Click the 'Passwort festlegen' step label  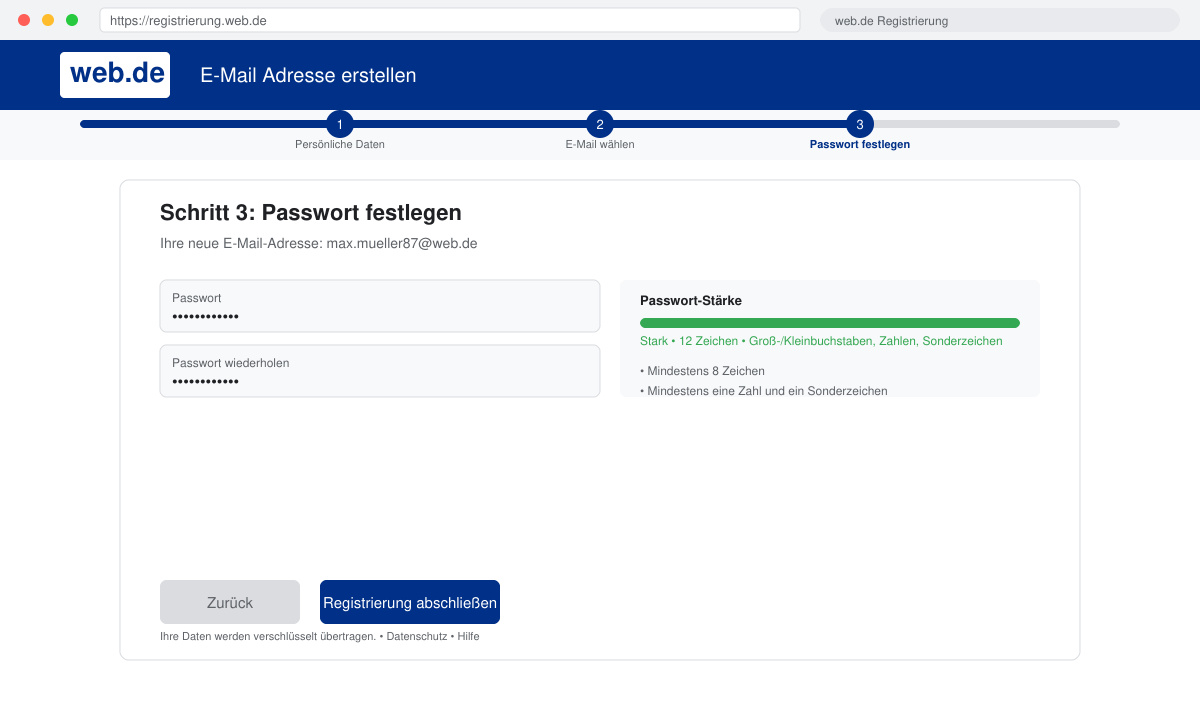click(x=860, y=144)
